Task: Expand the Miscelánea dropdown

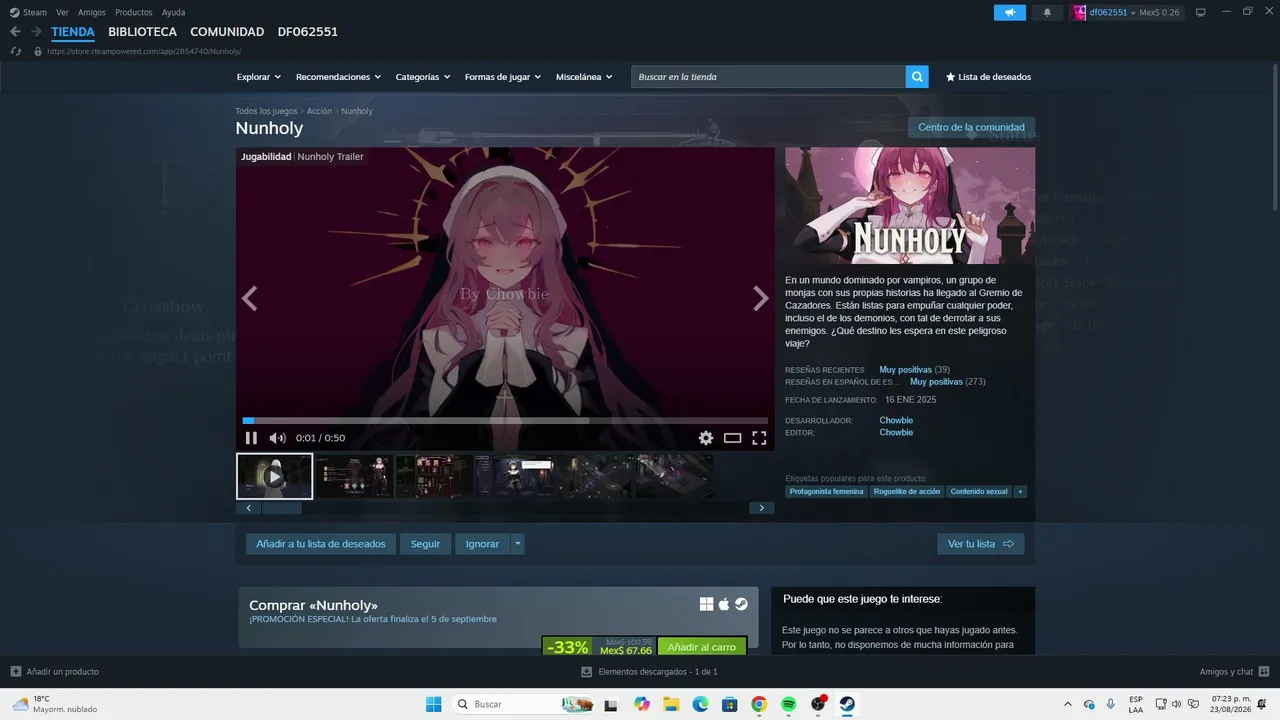Action: point(584,77)
